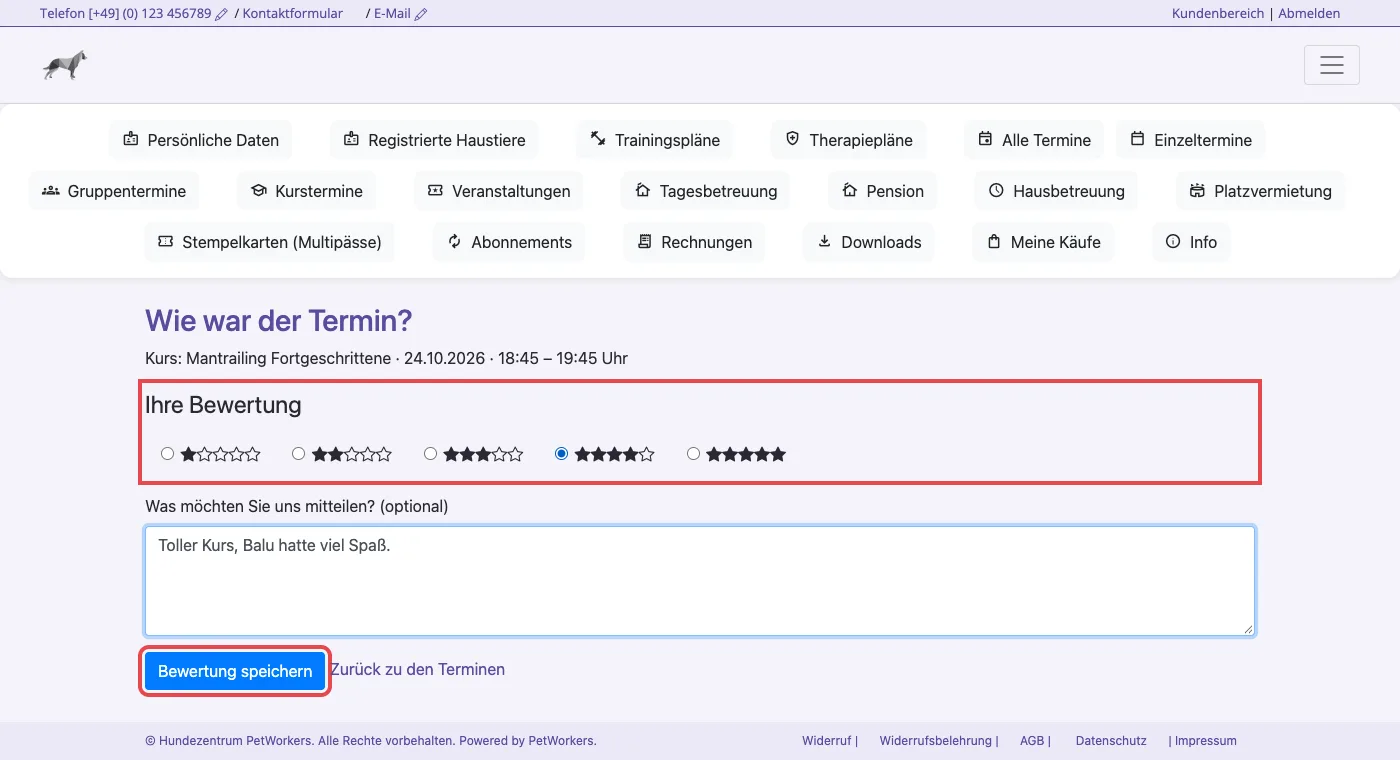
Task: Choose the three-star rating
Action: (431, 454)
